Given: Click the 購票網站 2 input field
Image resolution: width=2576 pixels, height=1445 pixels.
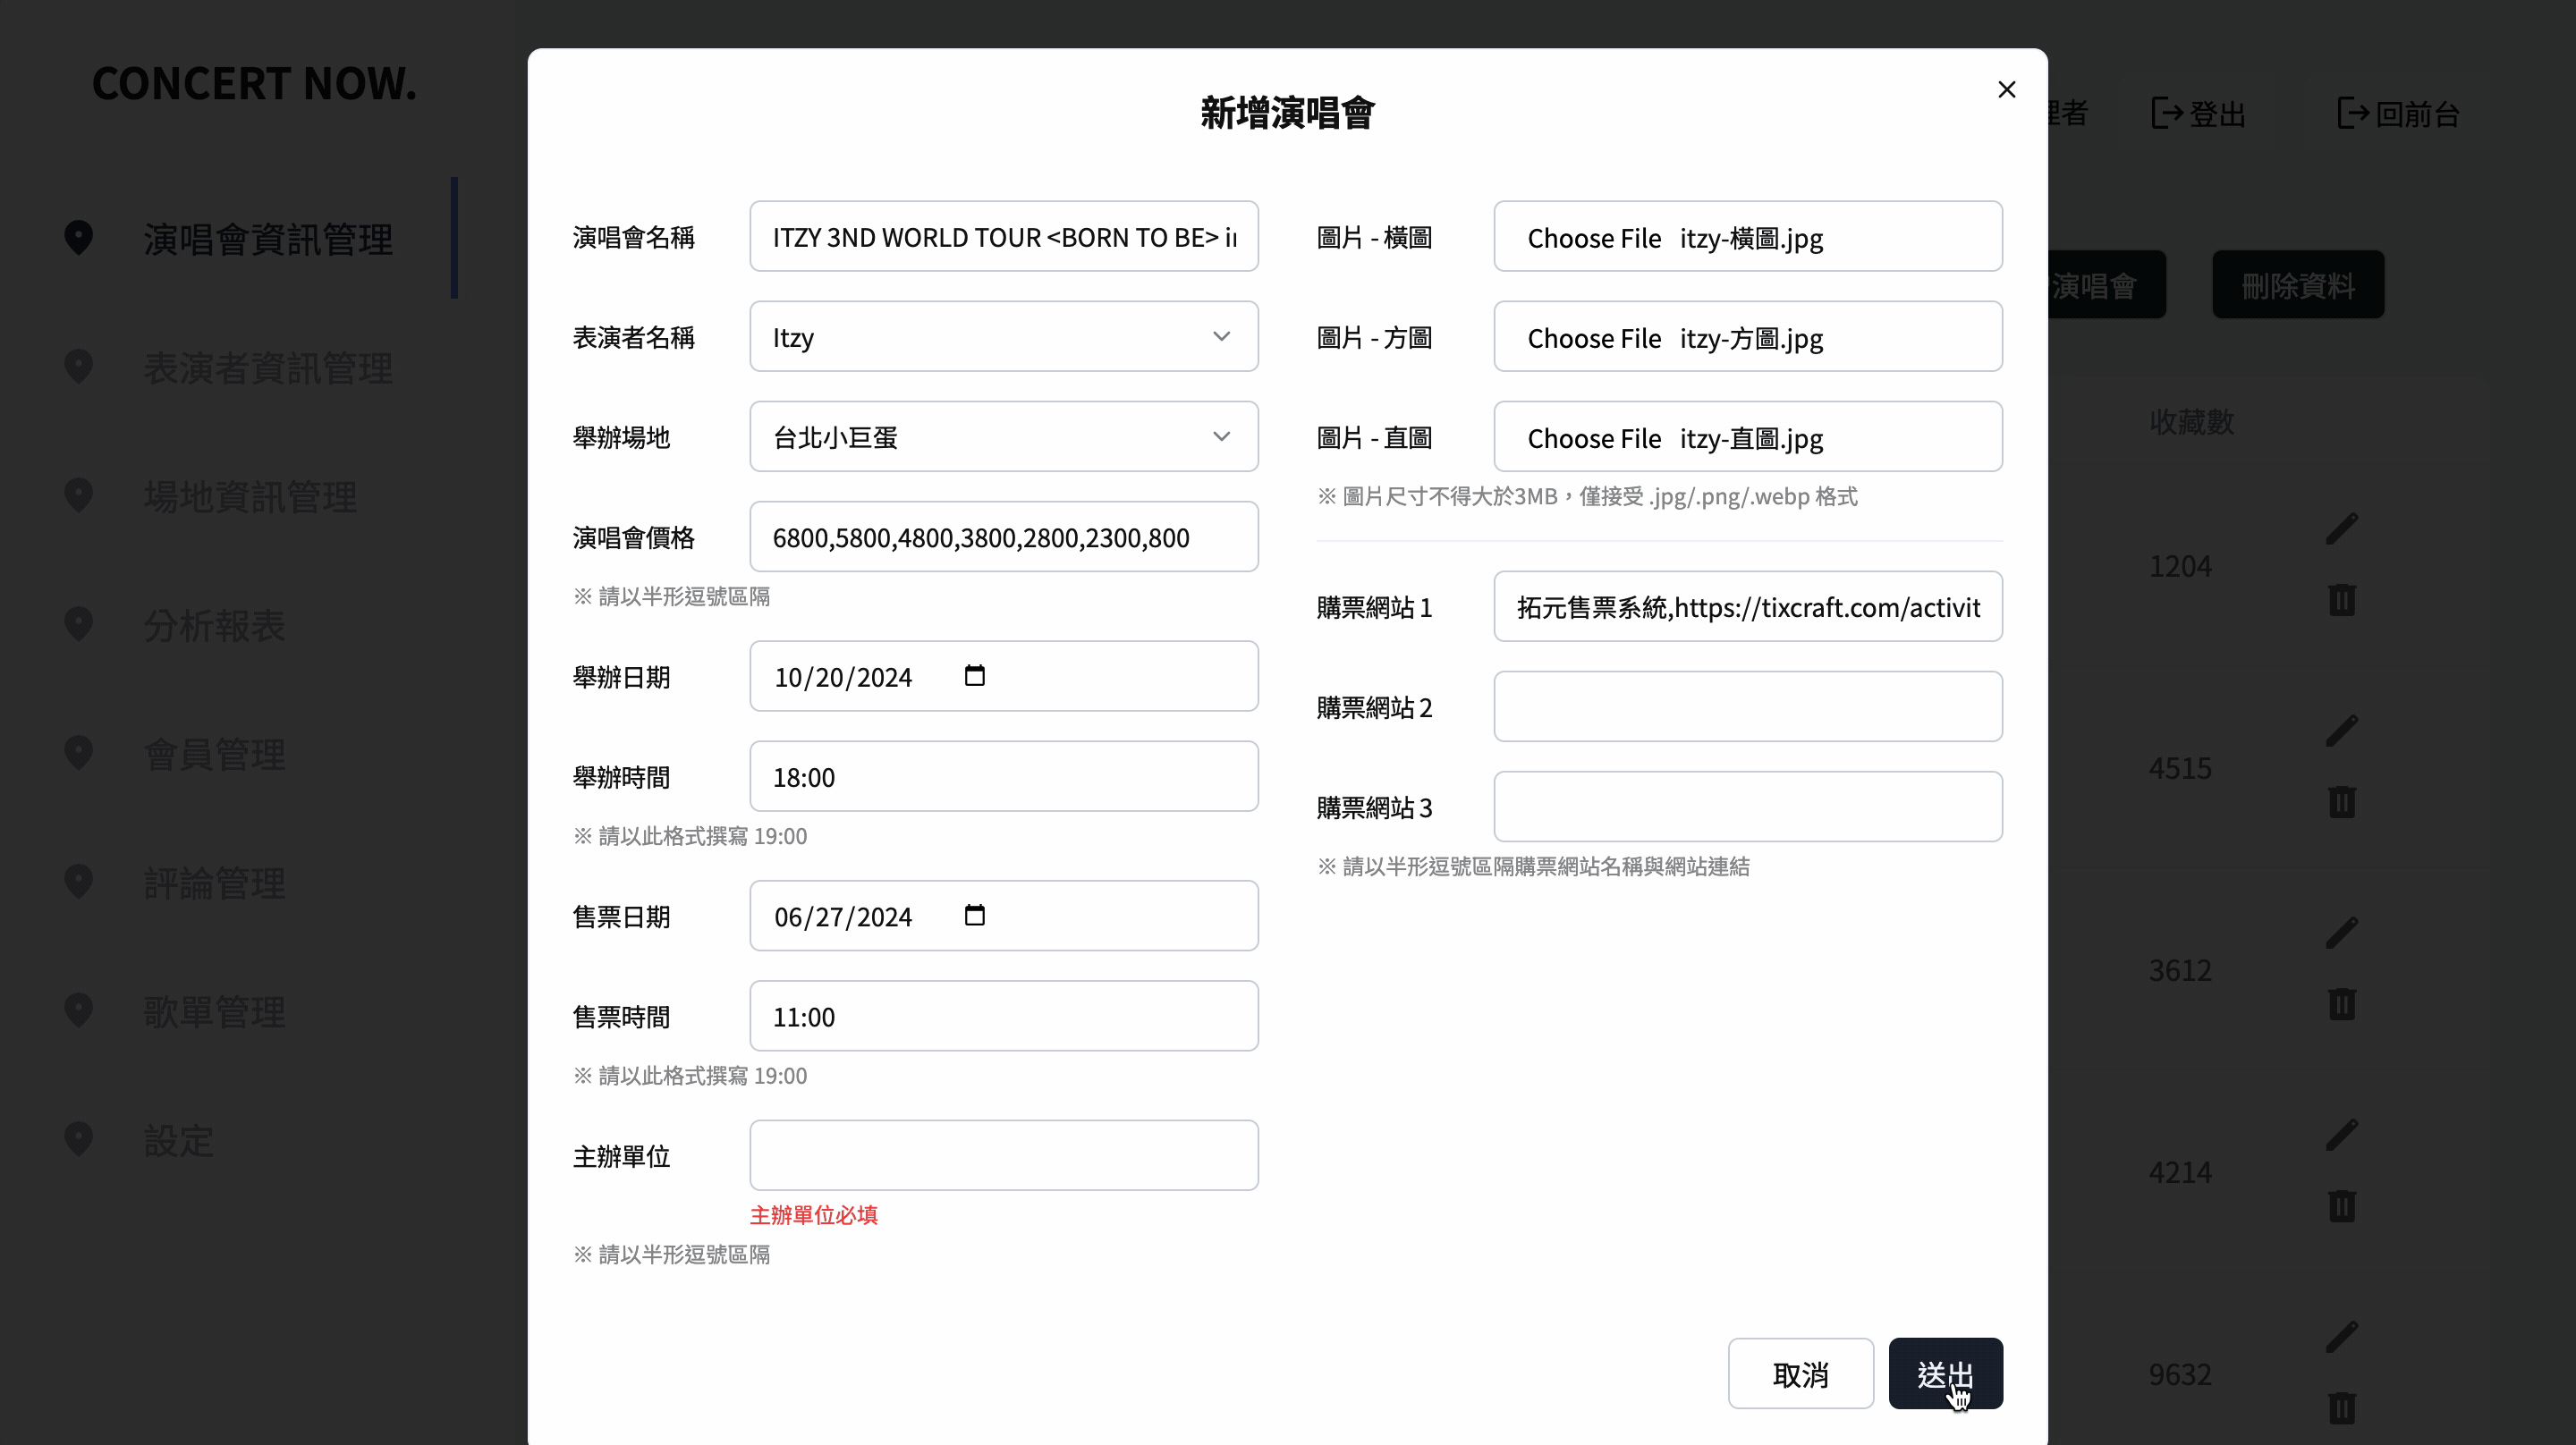Looking at the screenshot, I should pyautogui.click(x=1747, y=707).
